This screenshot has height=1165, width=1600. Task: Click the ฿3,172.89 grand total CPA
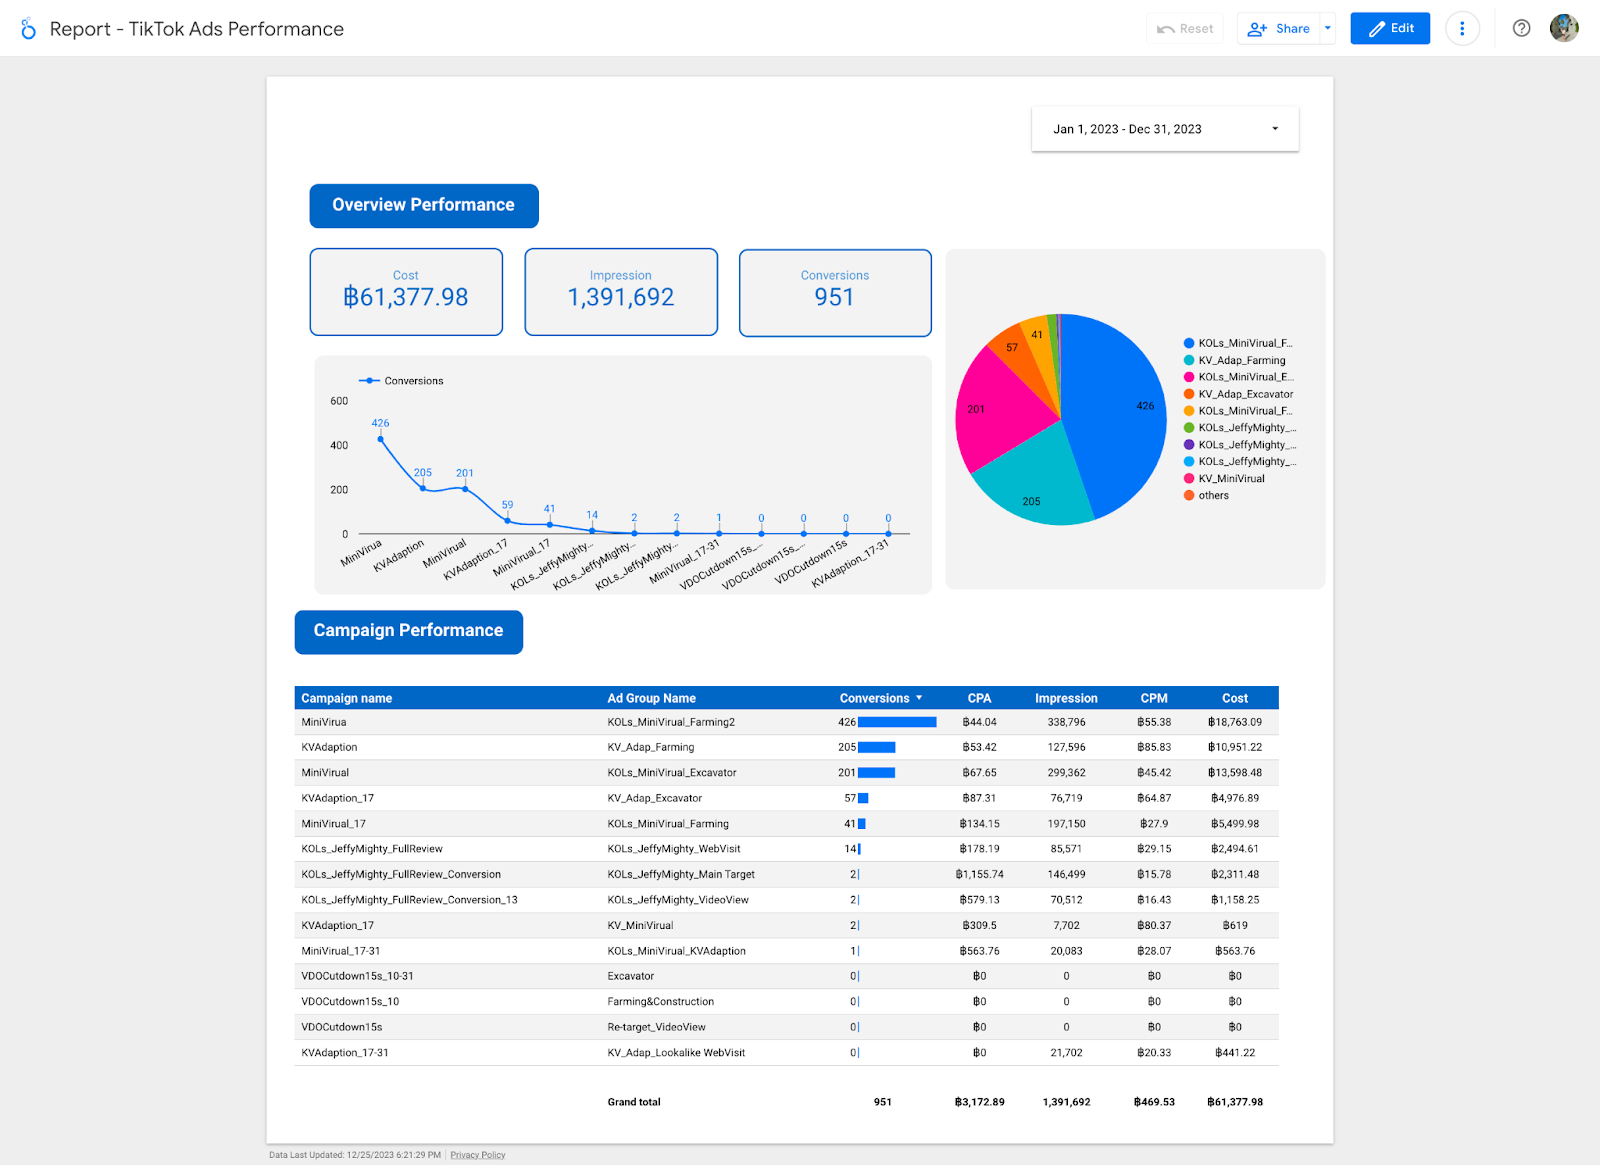click(x=979, y=1102)
